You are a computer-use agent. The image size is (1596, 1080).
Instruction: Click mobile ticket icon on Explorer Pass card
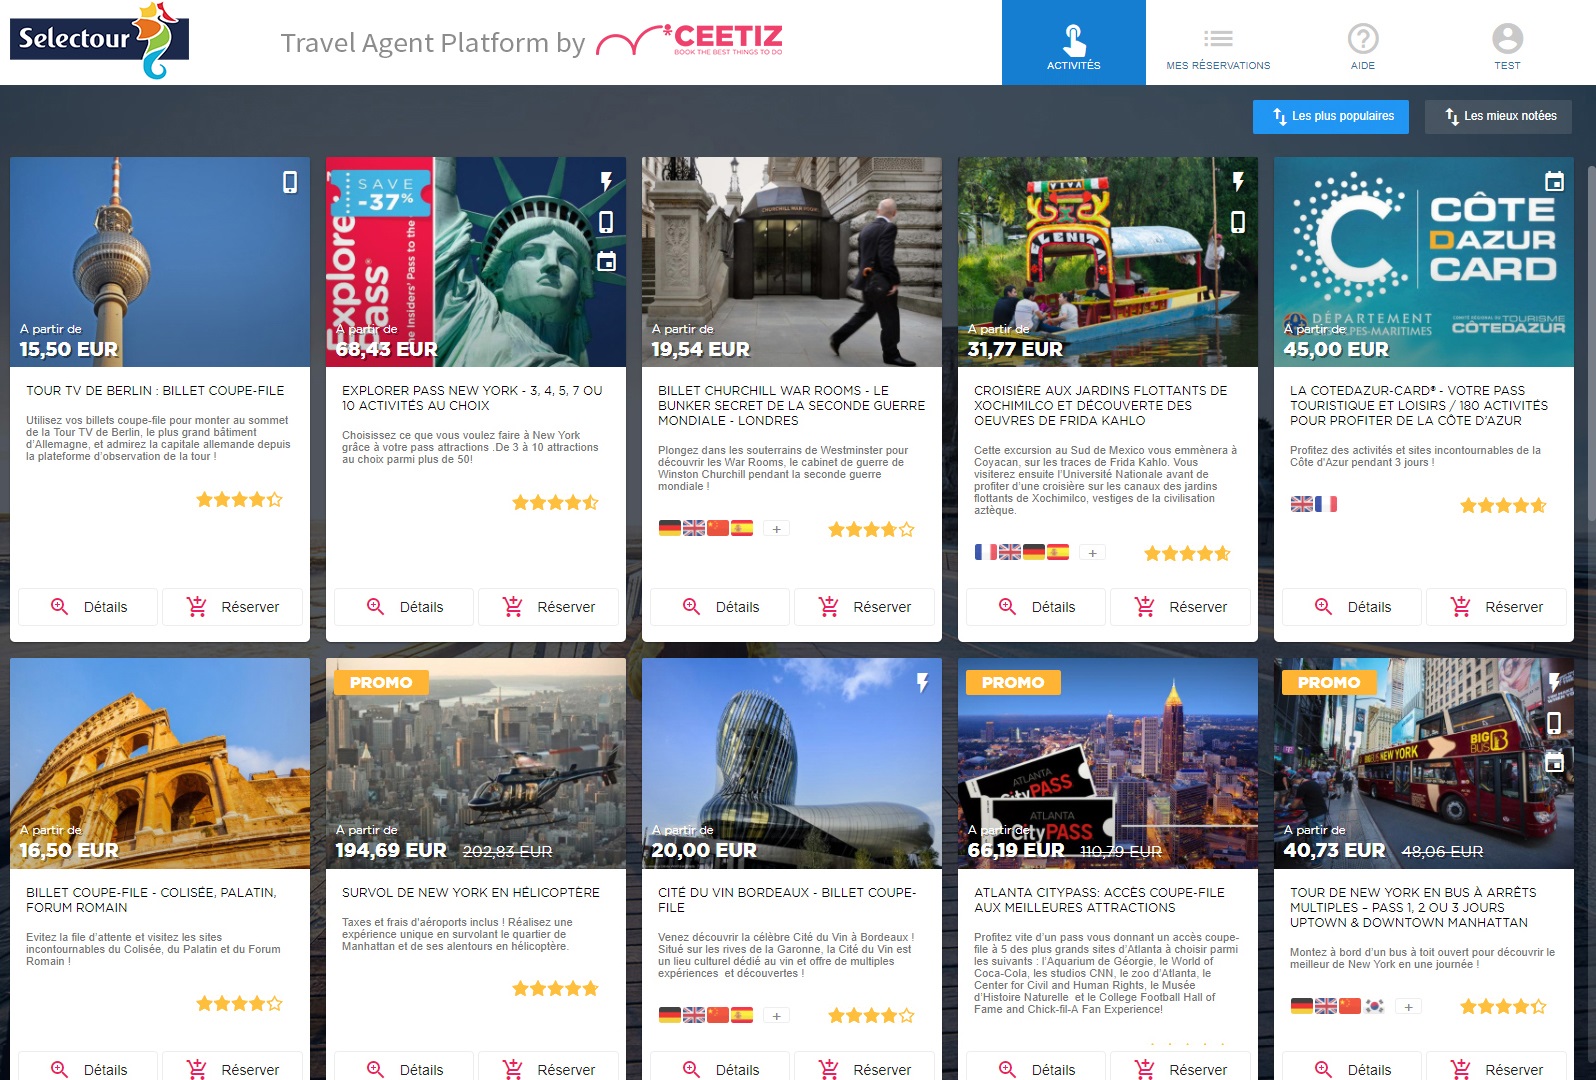tap(606, 222)
